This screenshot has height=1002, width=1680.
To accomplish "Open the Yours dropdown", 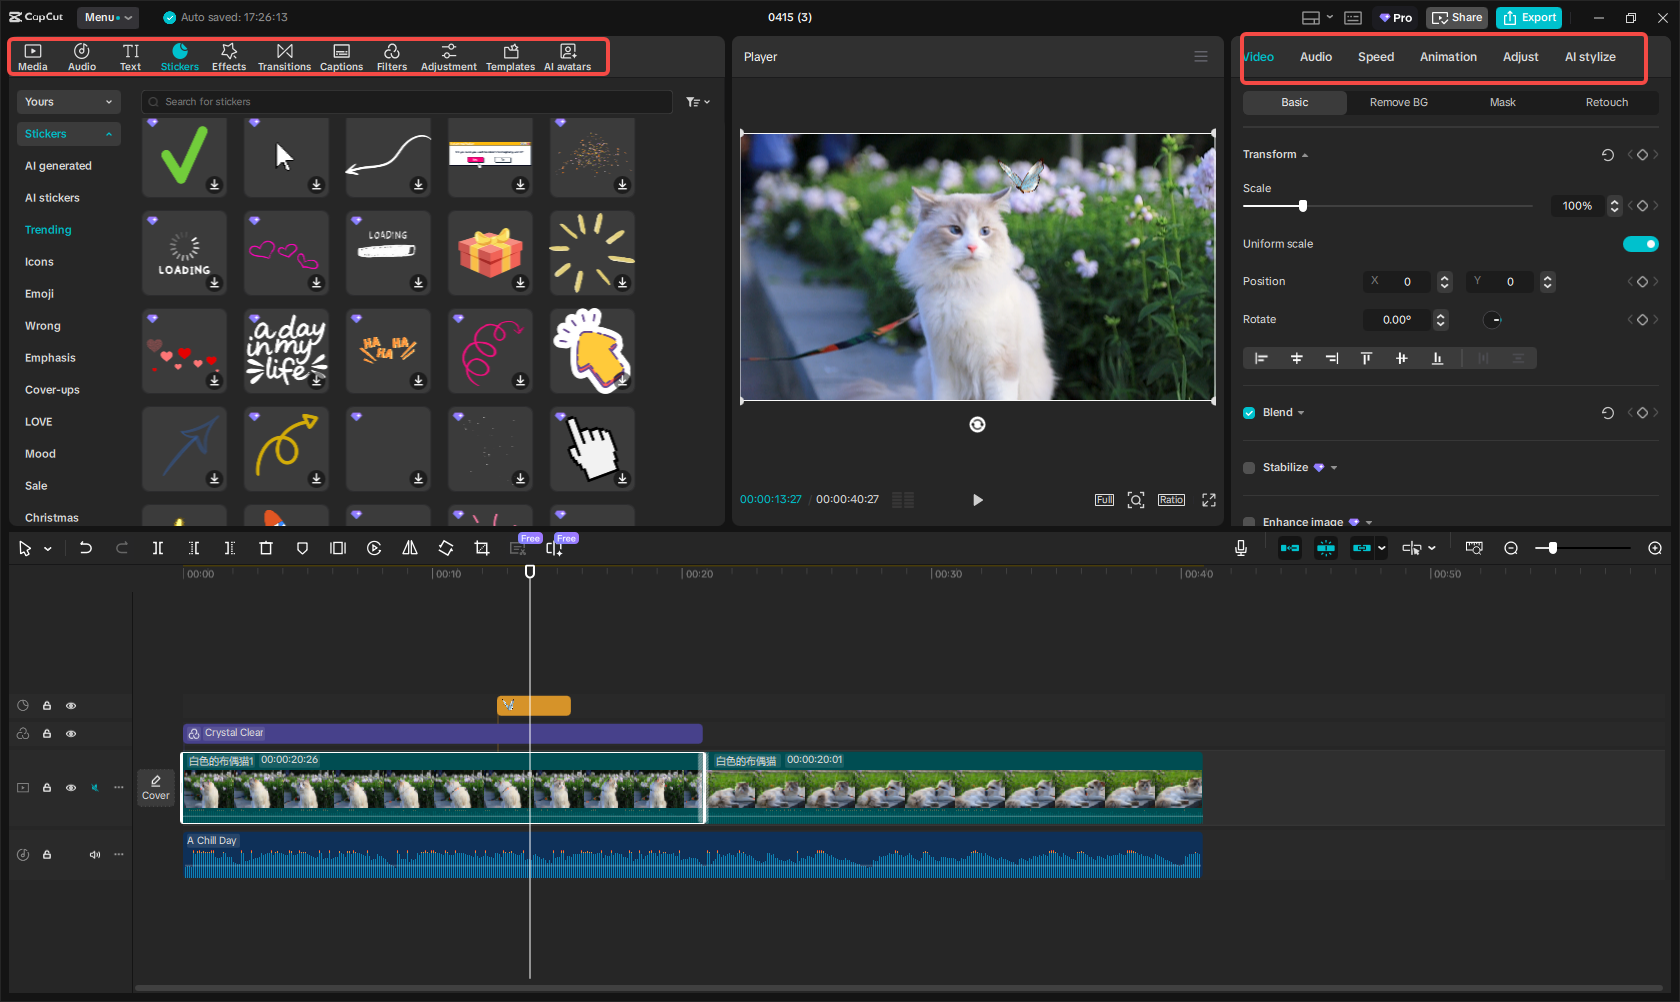I will [x=68, y=102].
